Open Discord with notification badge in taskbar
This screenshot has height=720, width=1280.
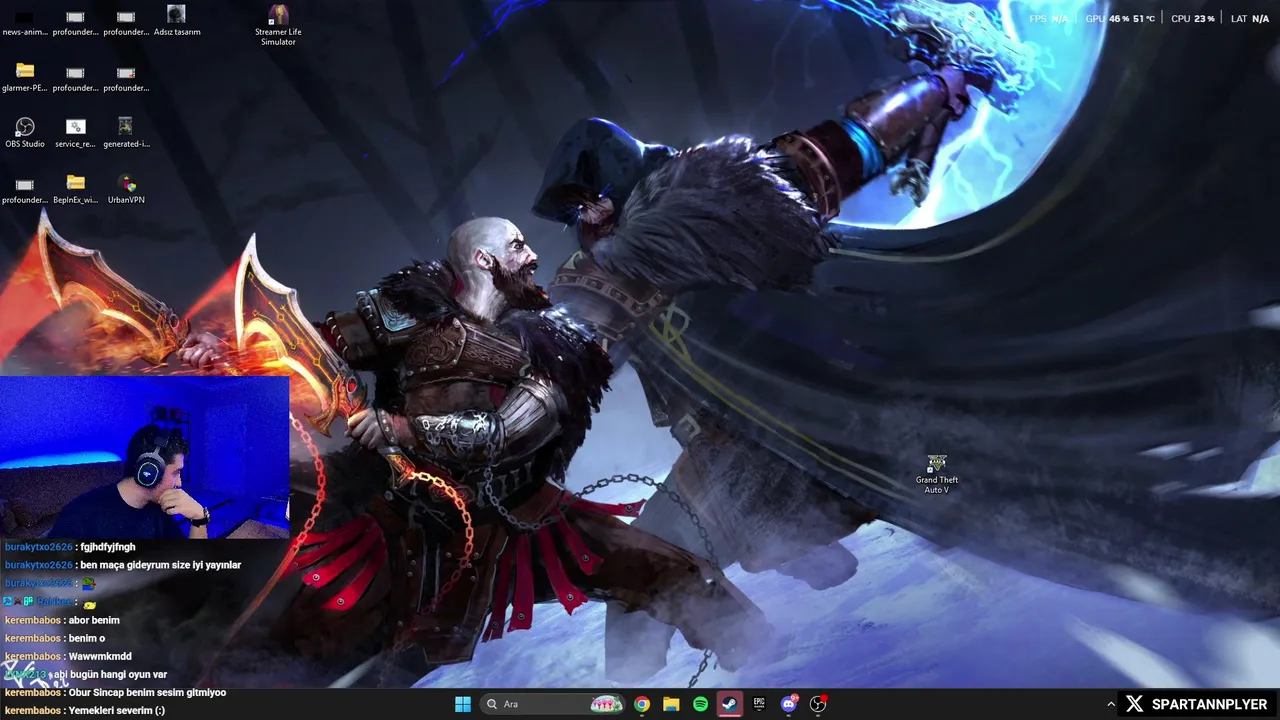pos(789,704)
